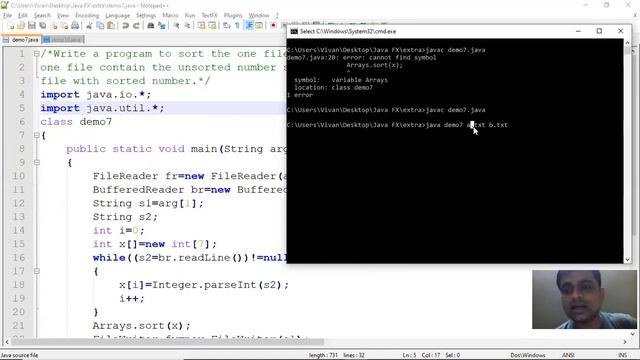This screenshot has height=360, width=640.
Task: Click the Synchronize Vertical Scrolling icon
Action: 202,26
